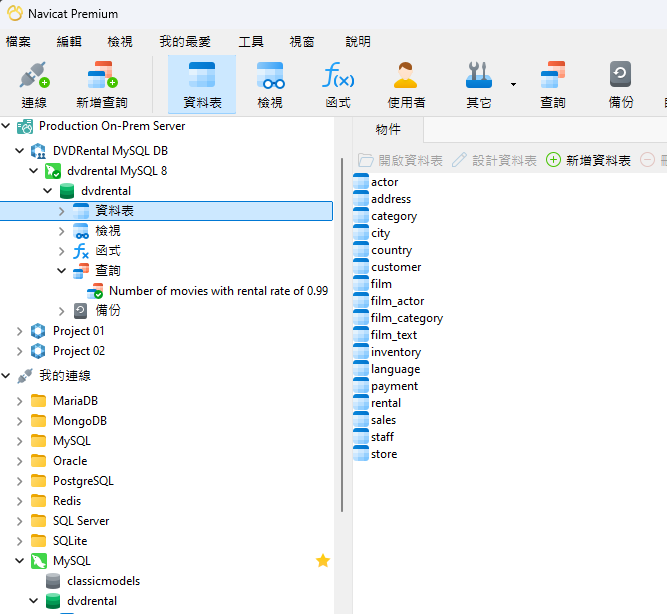Click the dvdrental MySQL 8 connection icon

pyautogui.click(x=53, y=171)
